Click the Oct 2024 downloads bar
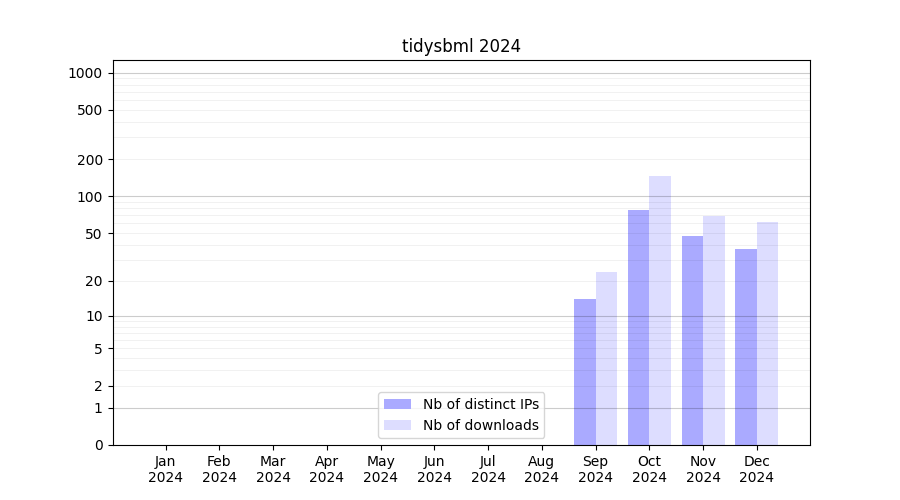Image resolution: width=900 pixels, height=500 pixels. (x=660, y=310)
